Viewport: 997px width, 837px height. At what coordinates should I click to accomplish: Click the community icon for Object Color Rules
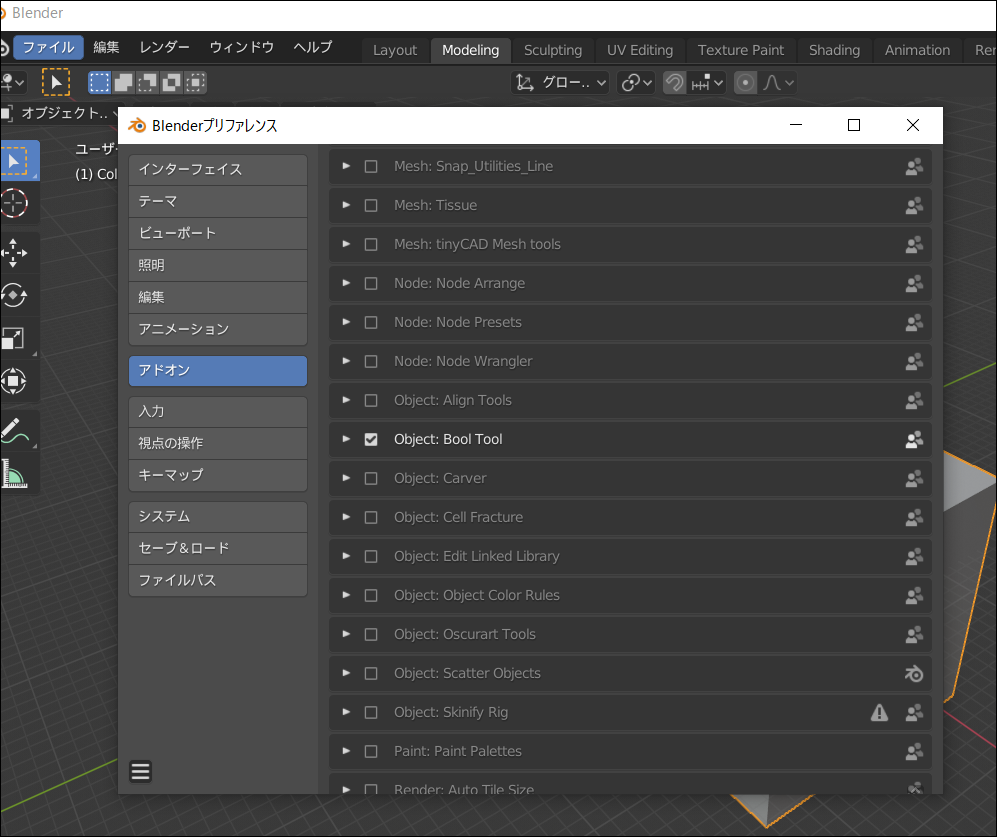tap(914, 595)
